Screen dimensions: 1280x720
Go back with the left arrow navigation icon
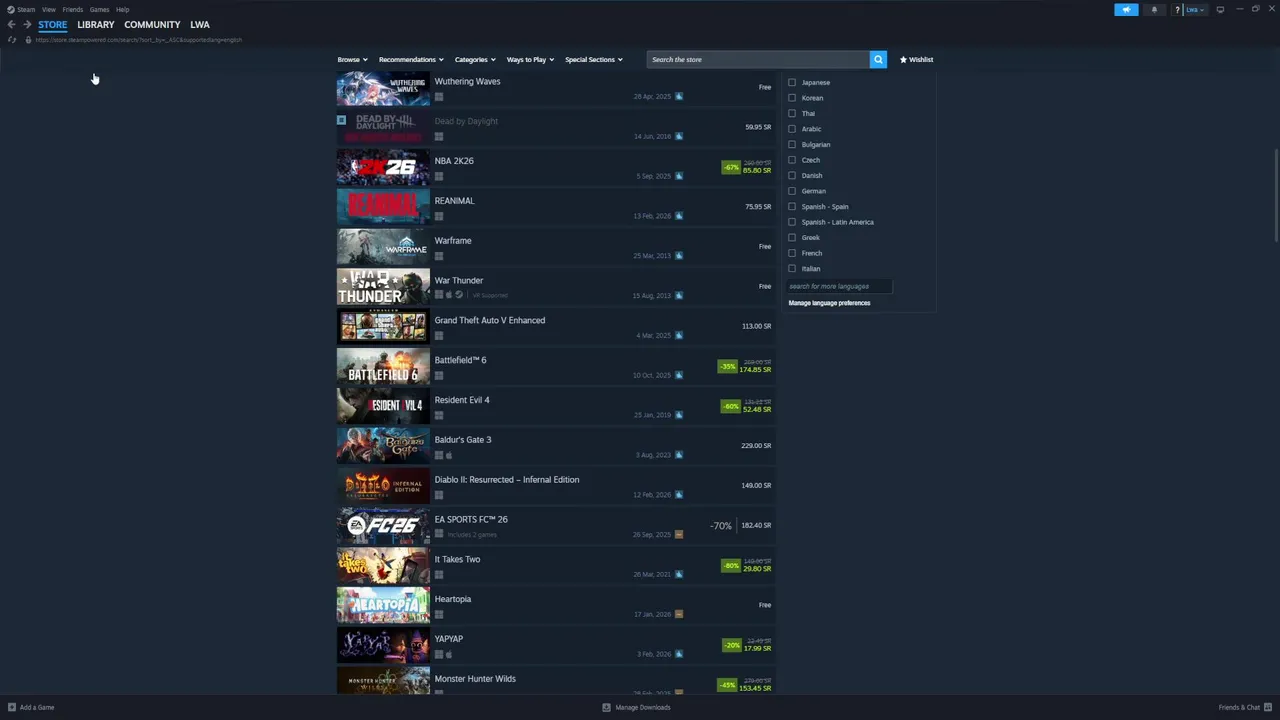pos(11,24)
